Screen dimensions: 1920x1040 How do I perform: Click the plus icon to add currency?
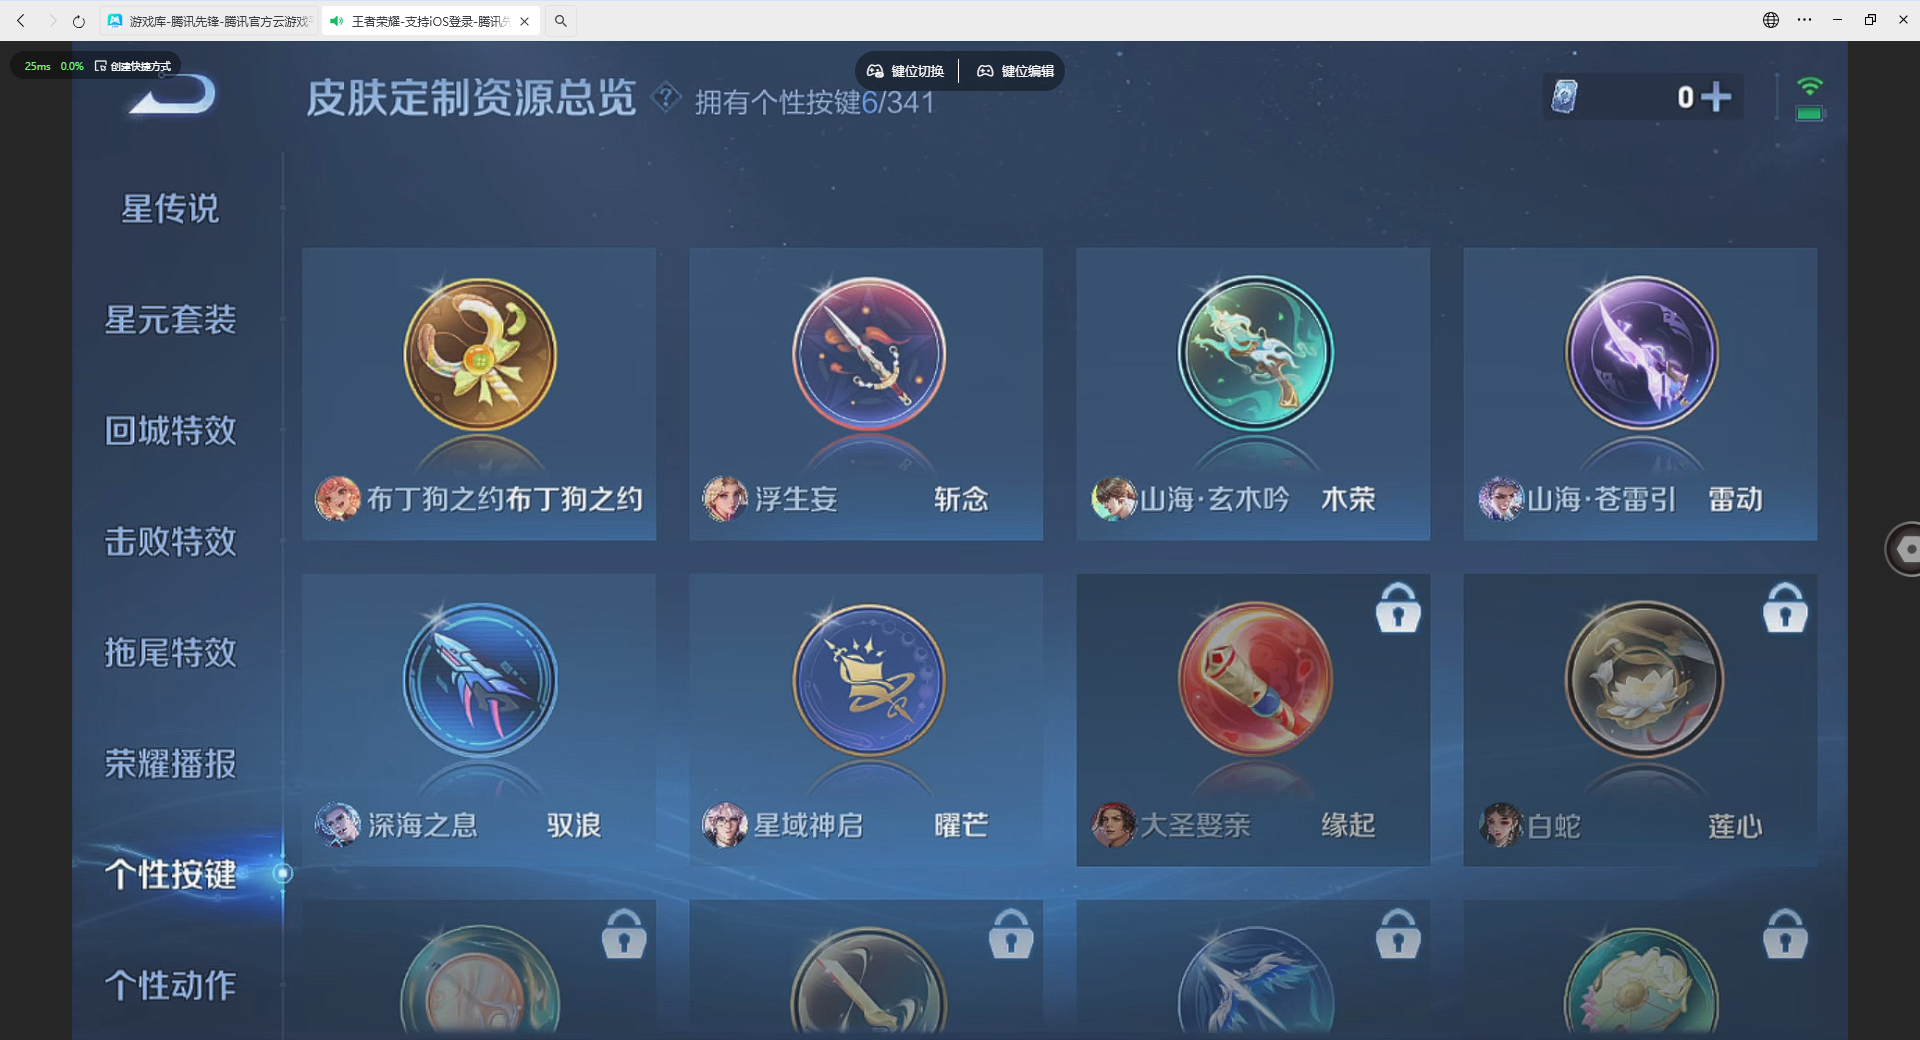point(1716,97)
